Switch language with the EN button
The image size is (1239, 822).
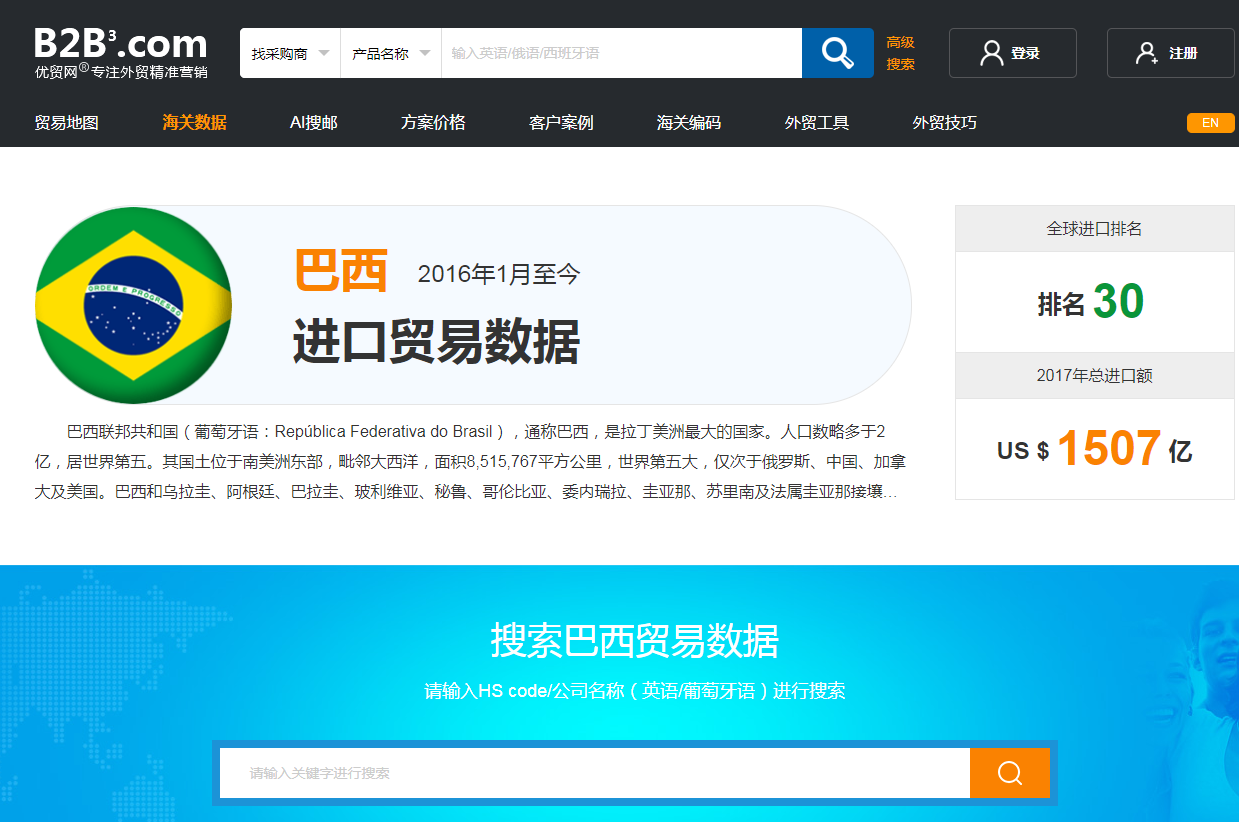click(x=1211, y=123)
